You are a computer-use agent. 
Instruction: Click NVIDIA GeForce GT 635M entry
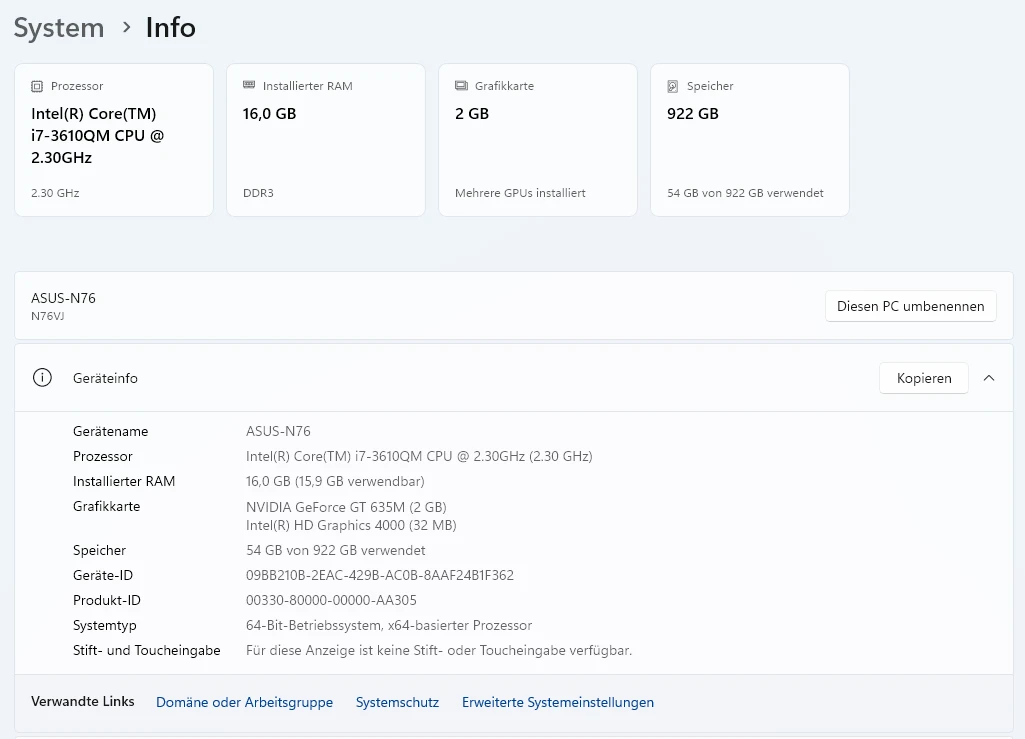[x=346, y=507]
